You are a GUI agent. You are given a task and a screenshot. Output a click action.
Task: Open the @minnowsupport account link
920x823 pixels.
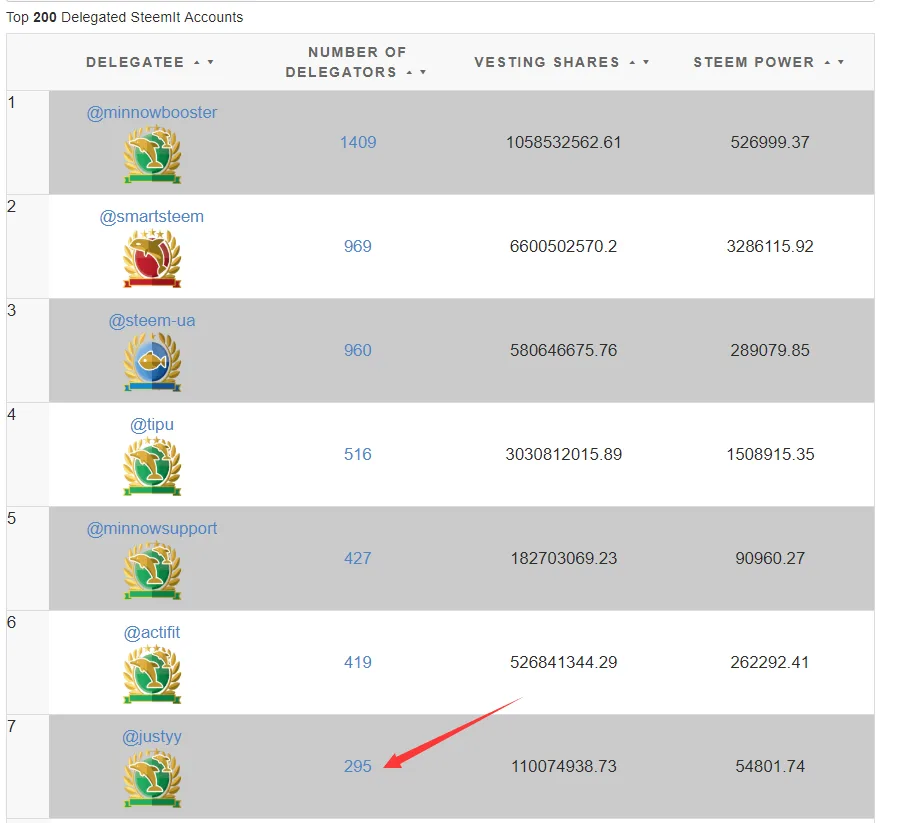click(x=152, y=528)
